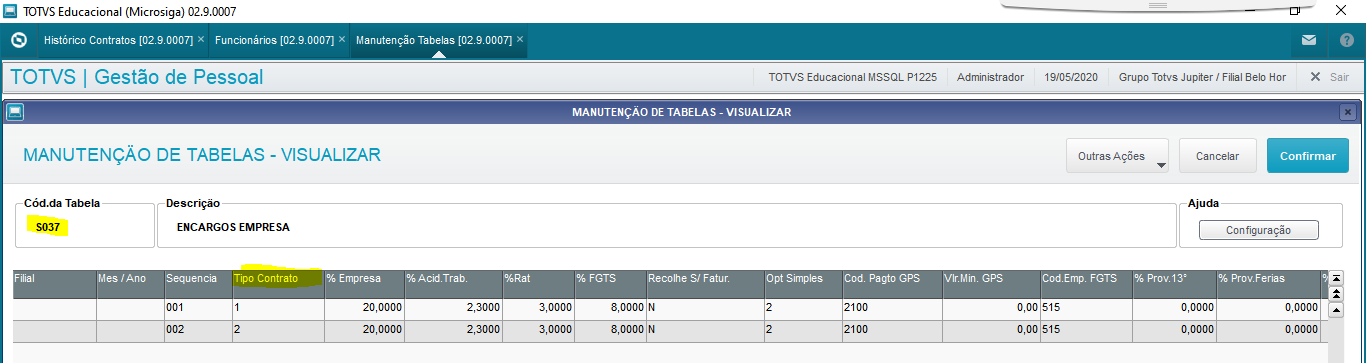
Task: Click the S037 table code field
Action: click(84, 227)
